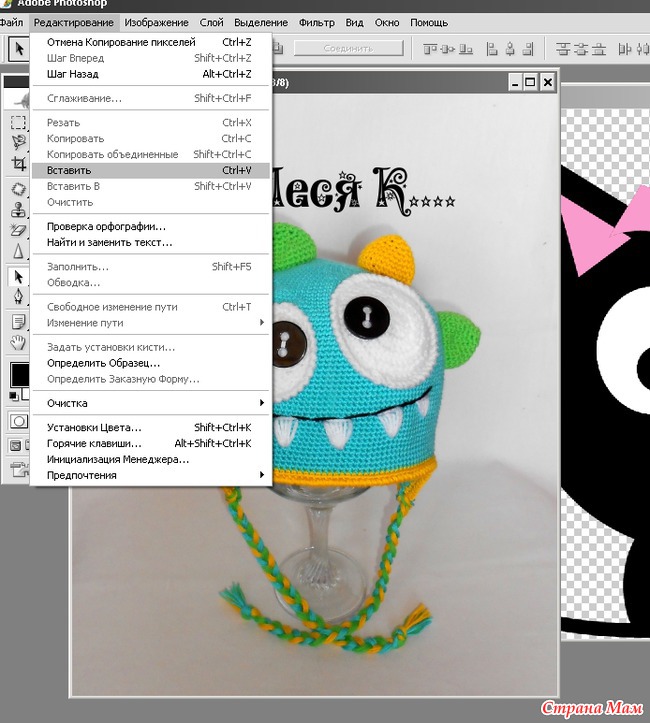Viewport: 650px width, 723px height.
Task: Pick the Clone Stamp tool
Action: [x=18, y=210]
